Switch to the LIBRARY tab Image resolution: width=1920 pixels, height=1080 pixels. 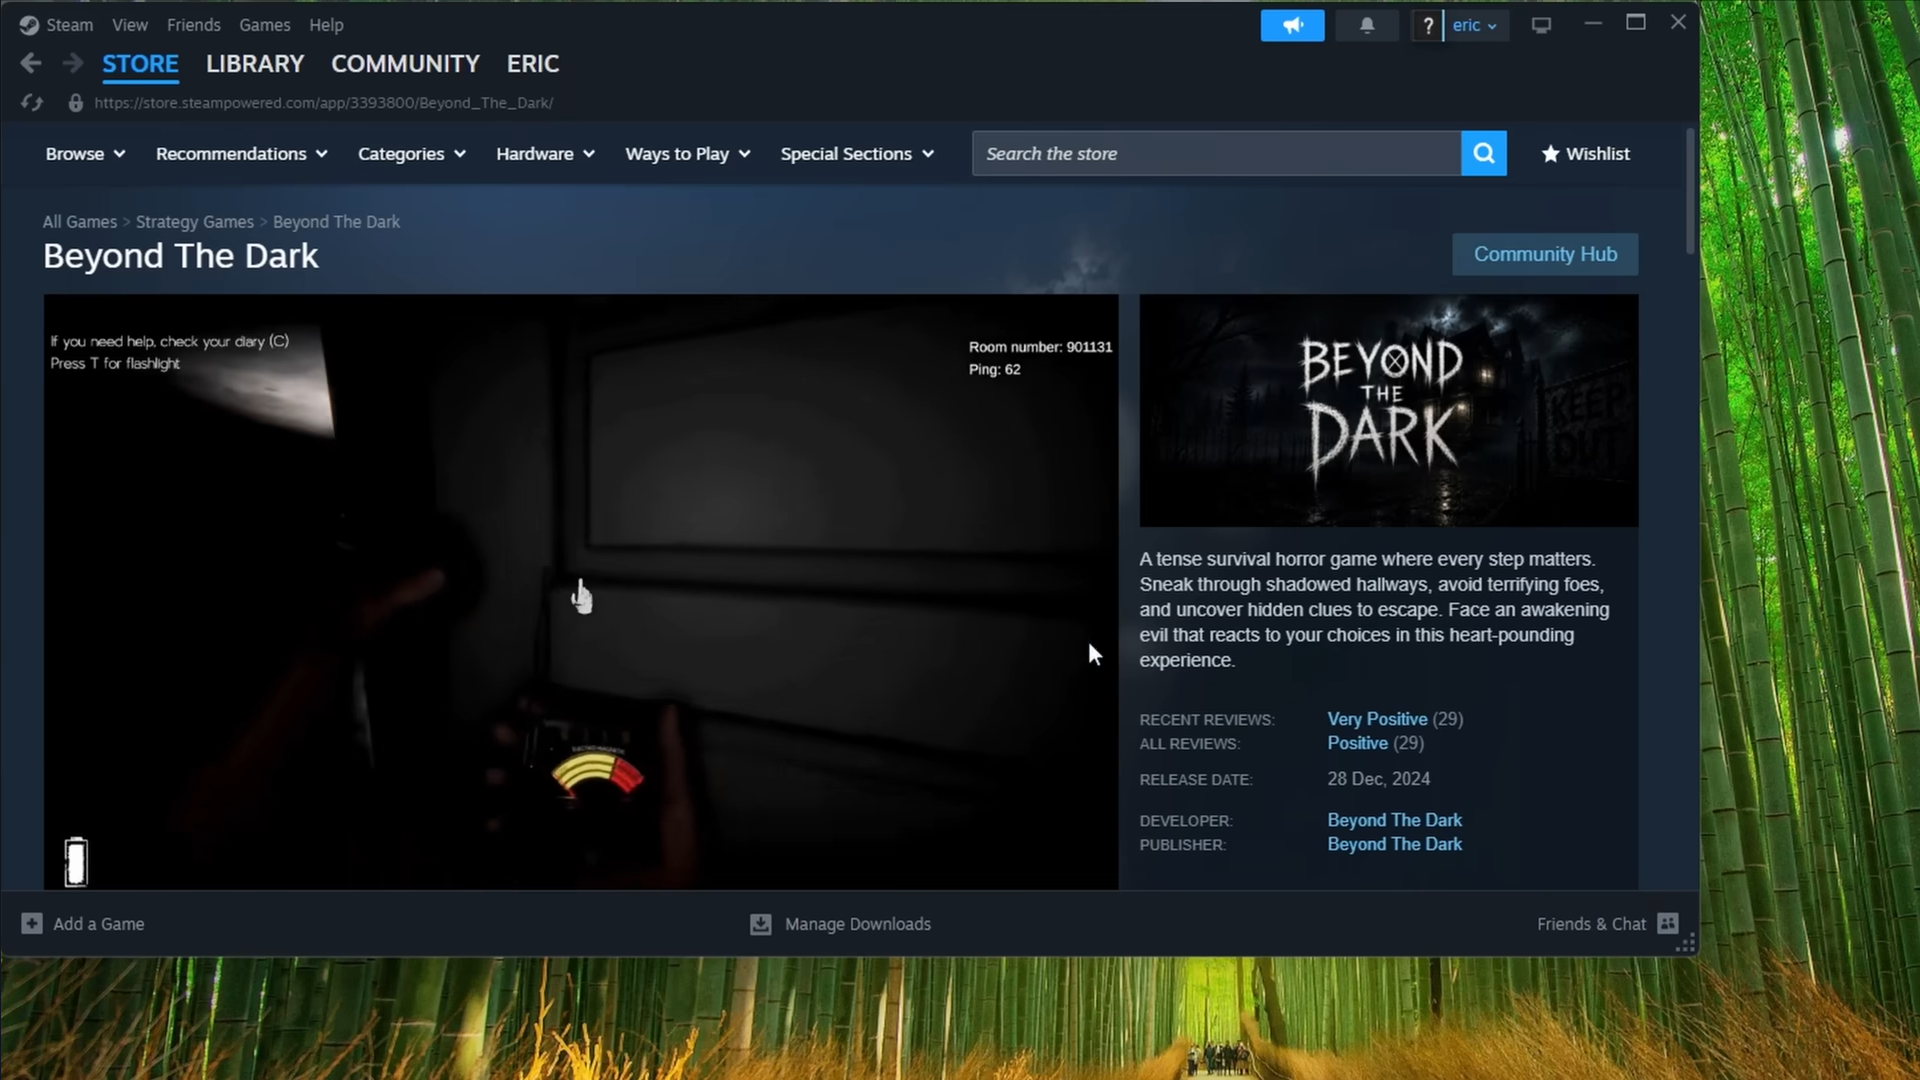click(x=255, y=64)
